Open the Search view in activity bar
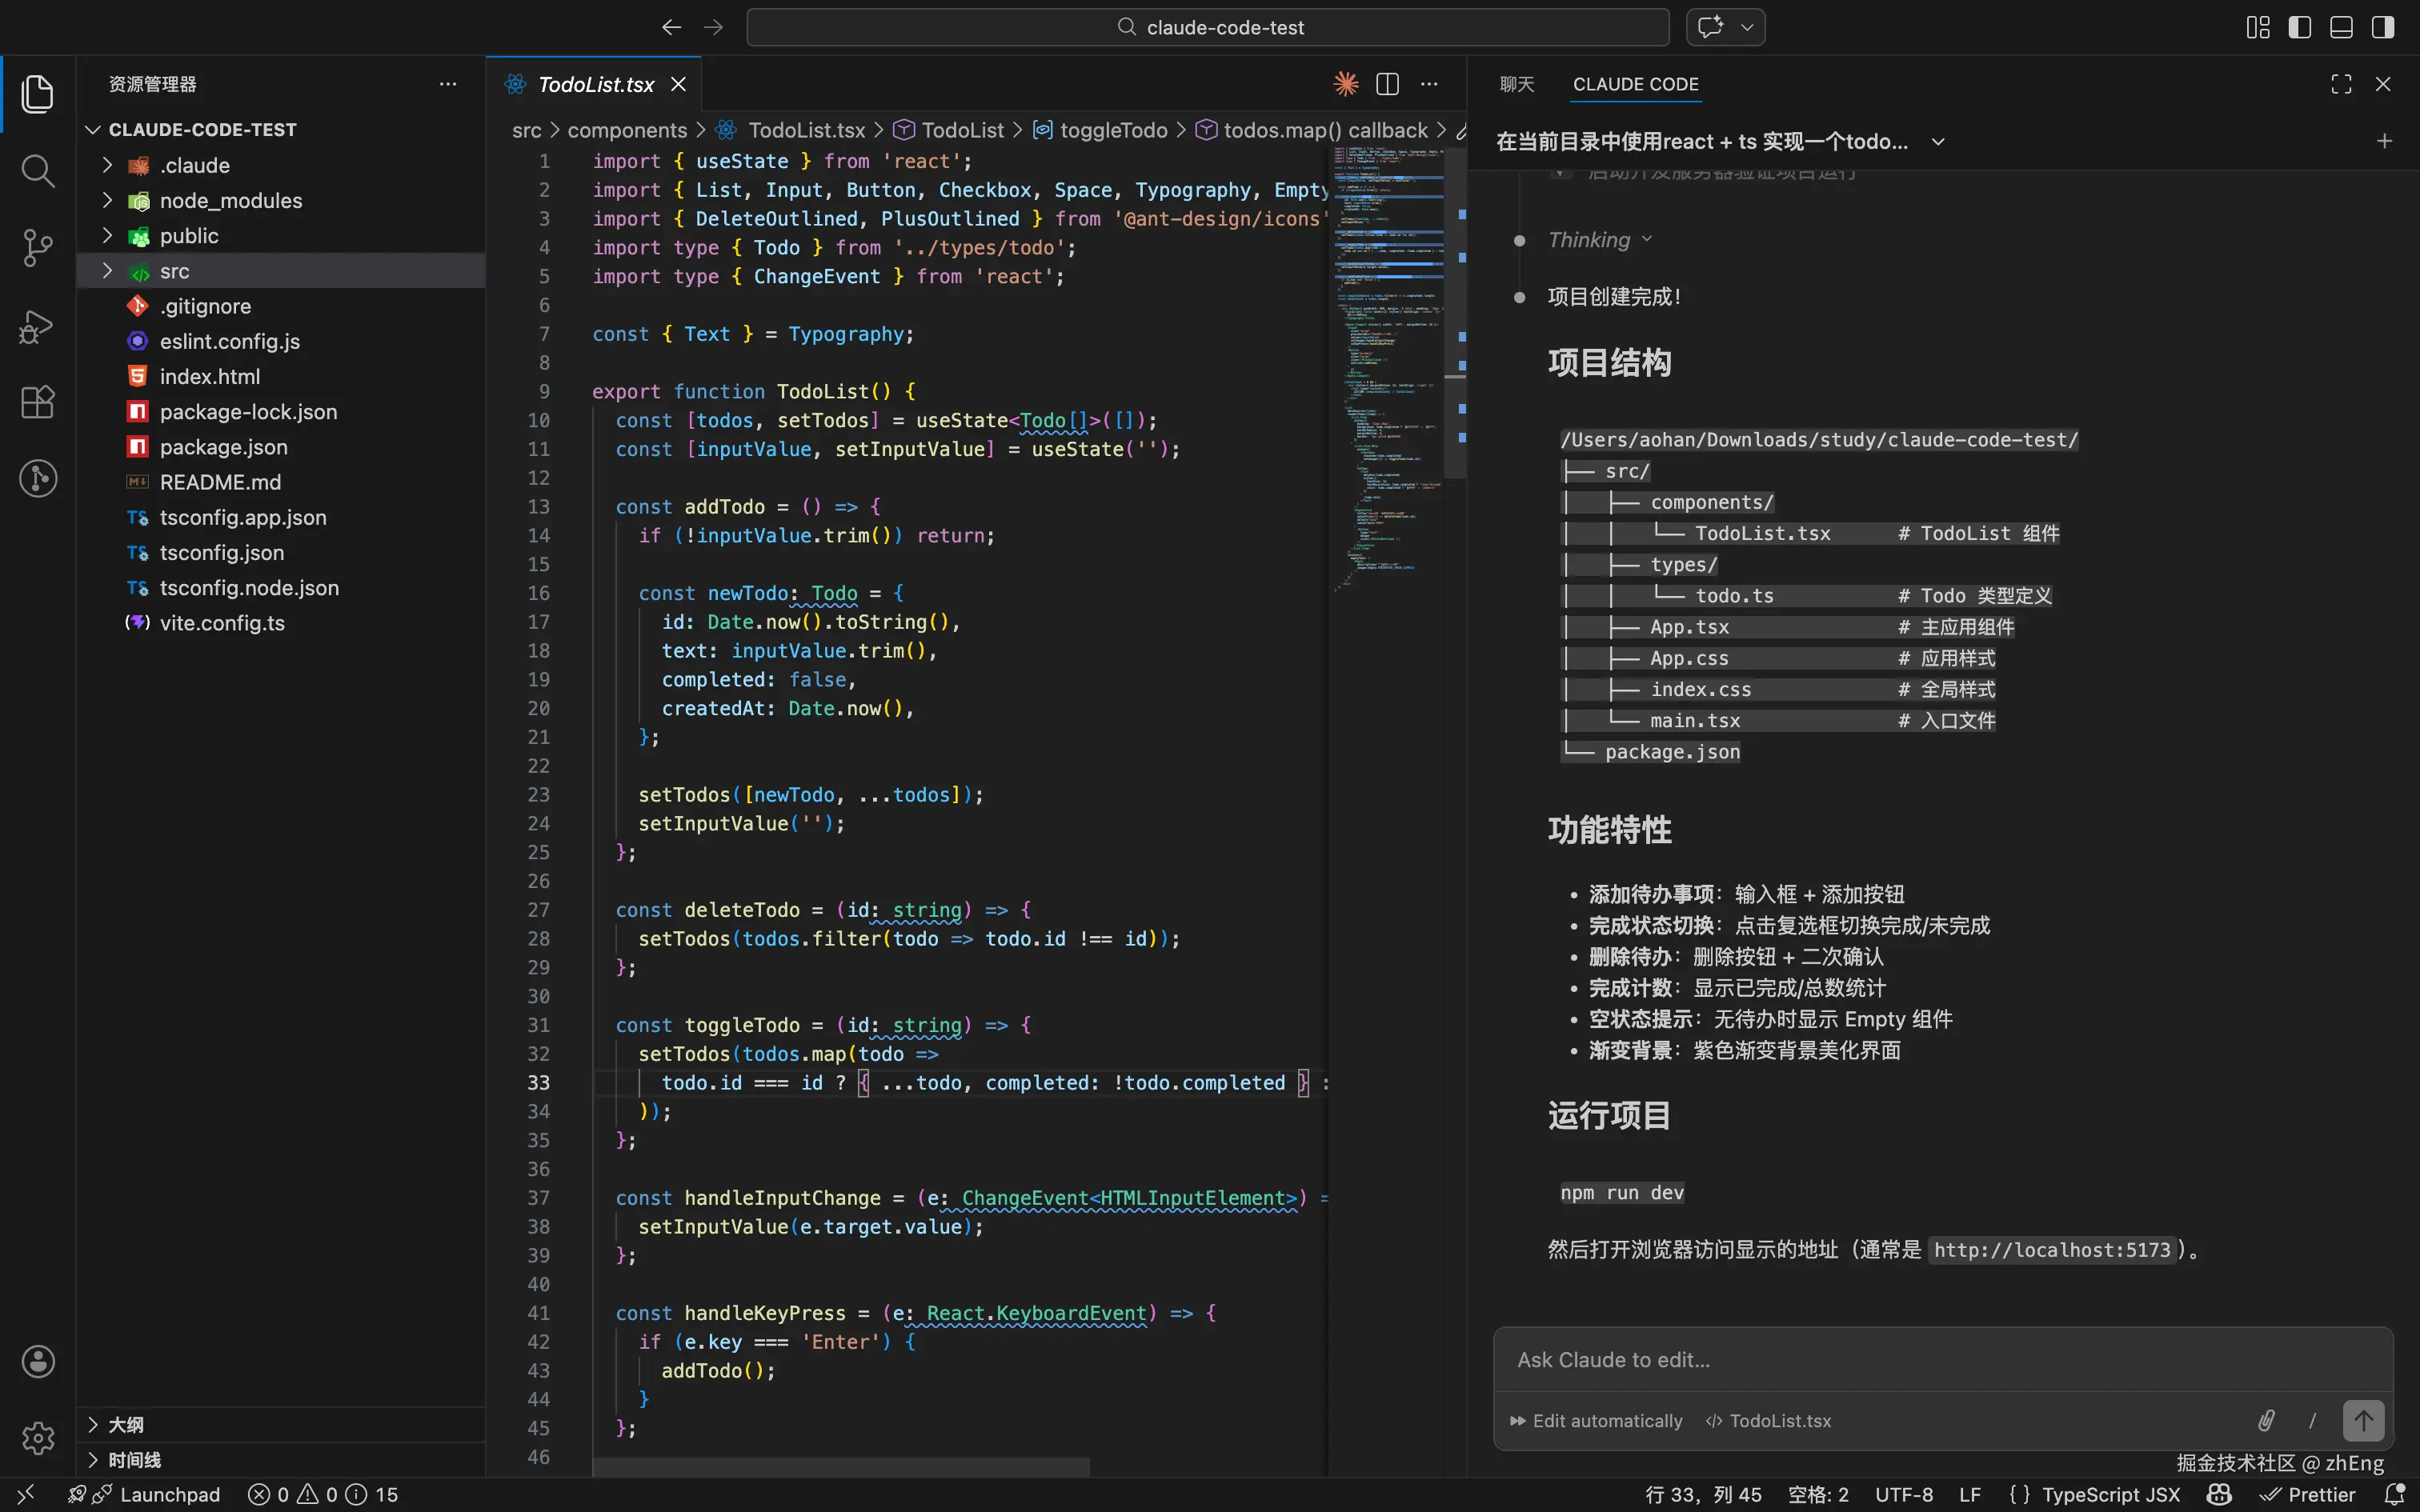The width and height of the screenshot is (2420, 1512). 37,171
